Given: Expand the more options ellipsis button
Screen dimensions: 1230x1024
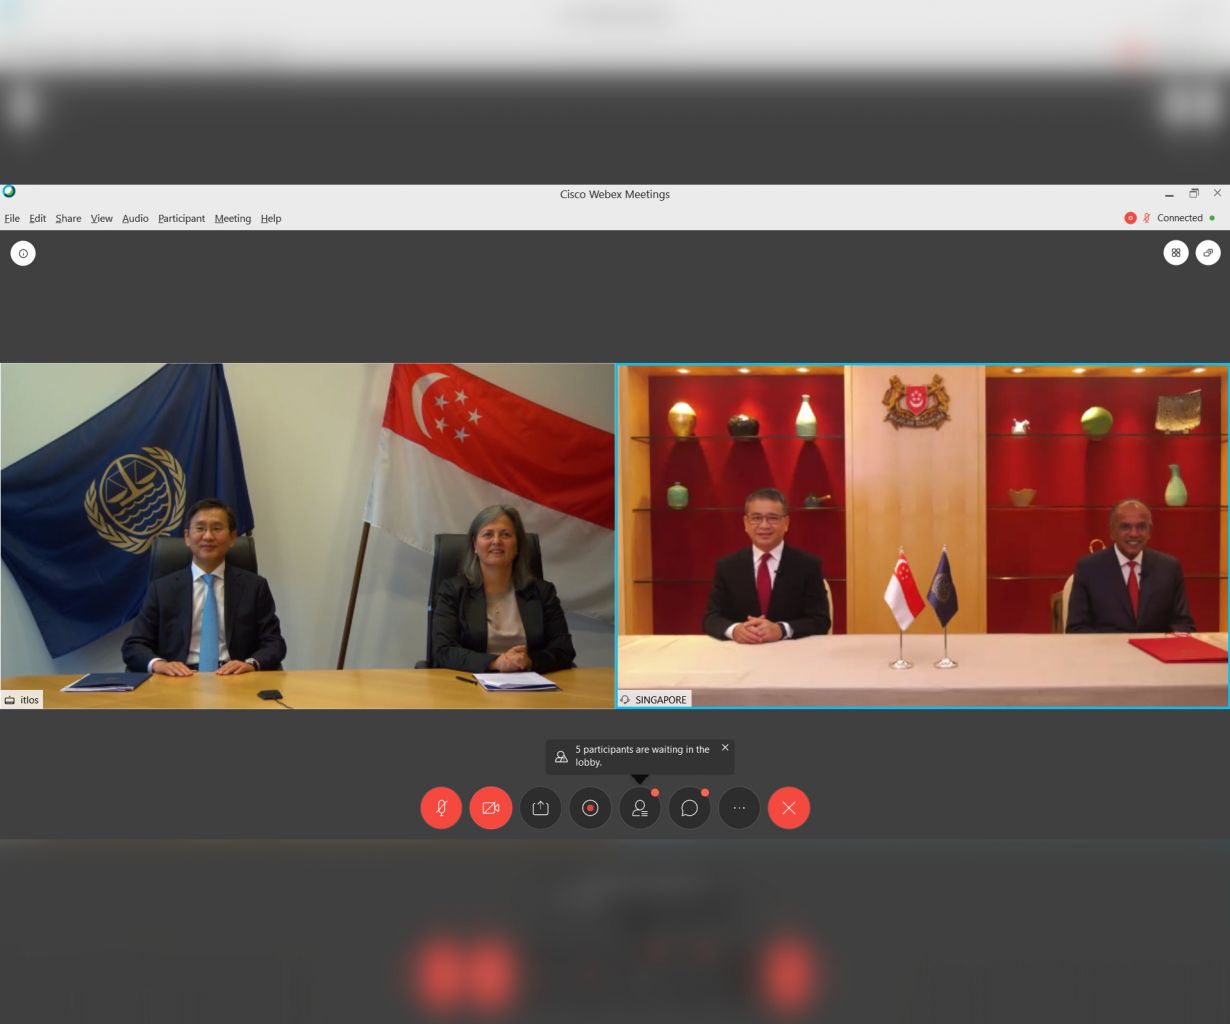Looking at the screenshot, I should (739, 808).
